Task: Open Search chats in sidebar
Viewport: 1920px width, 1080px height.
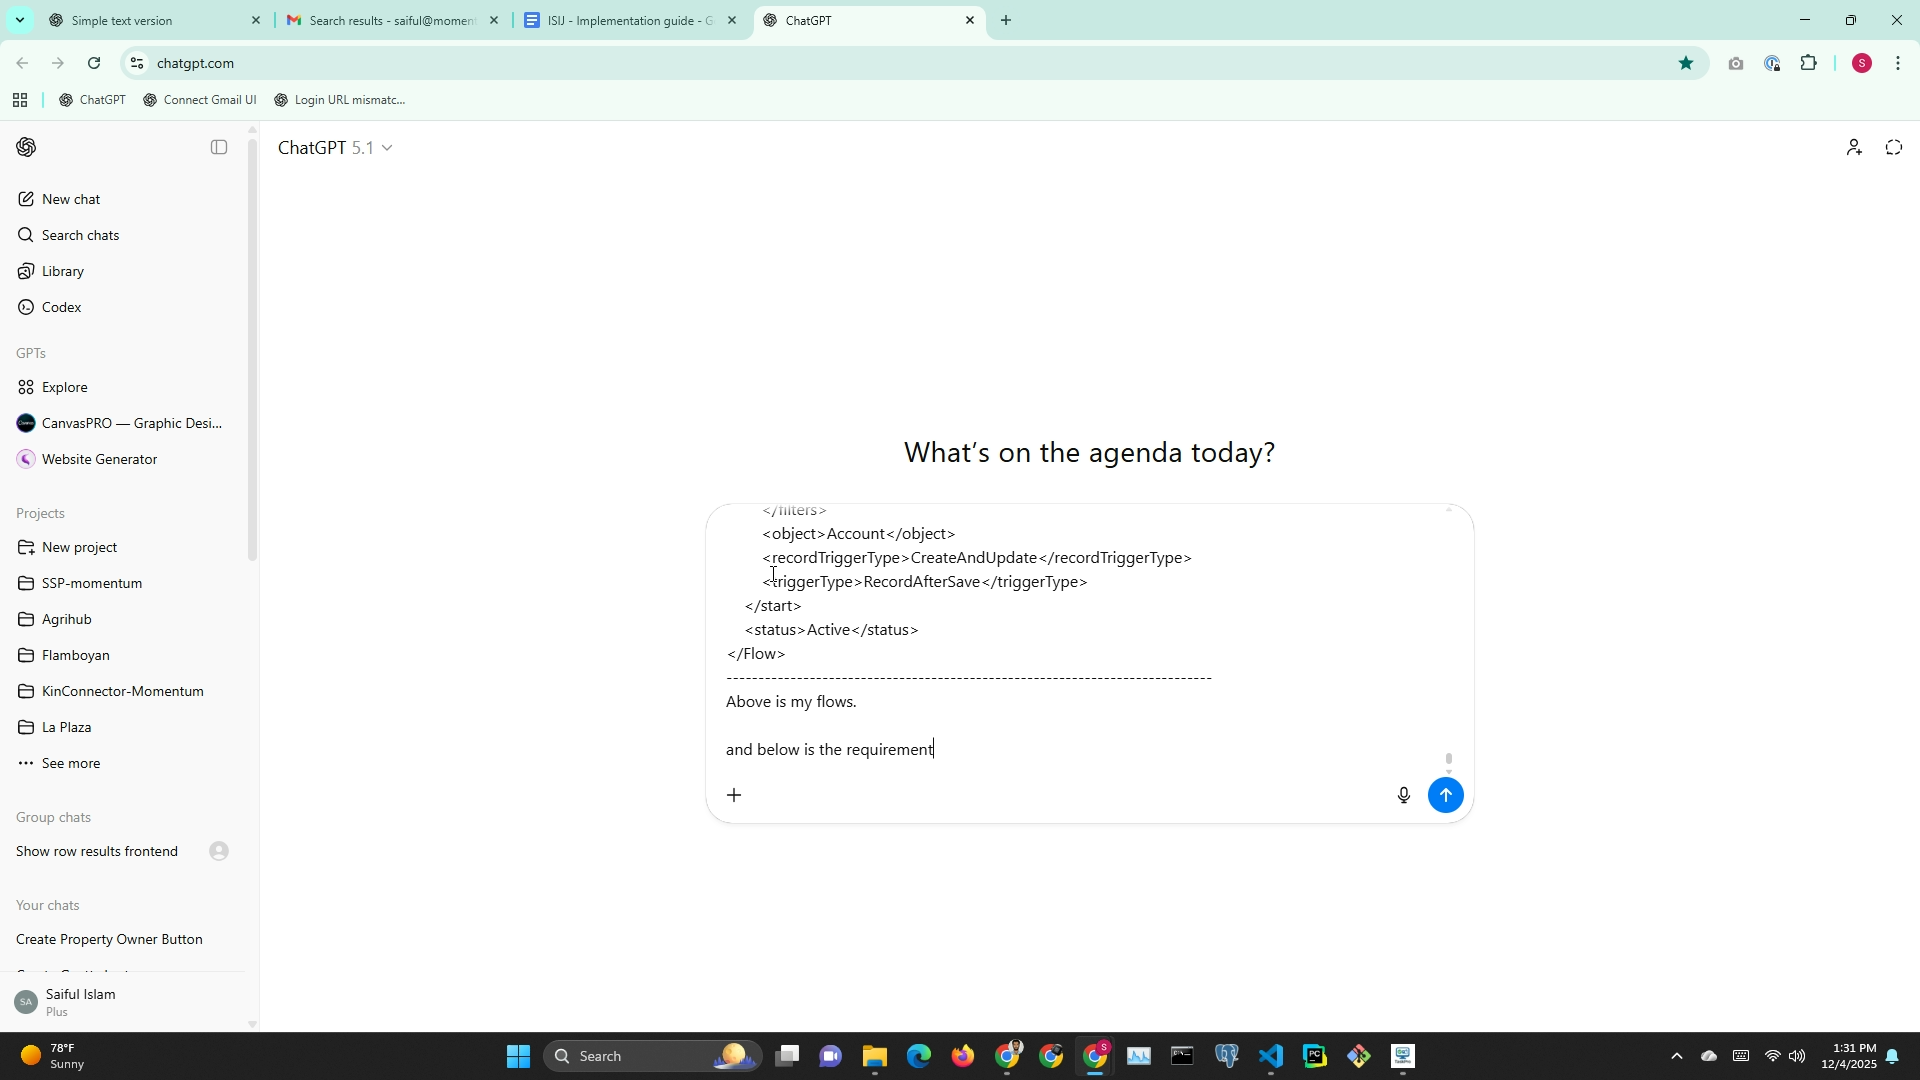Action: pyautogui.click(x=80, y=235)
